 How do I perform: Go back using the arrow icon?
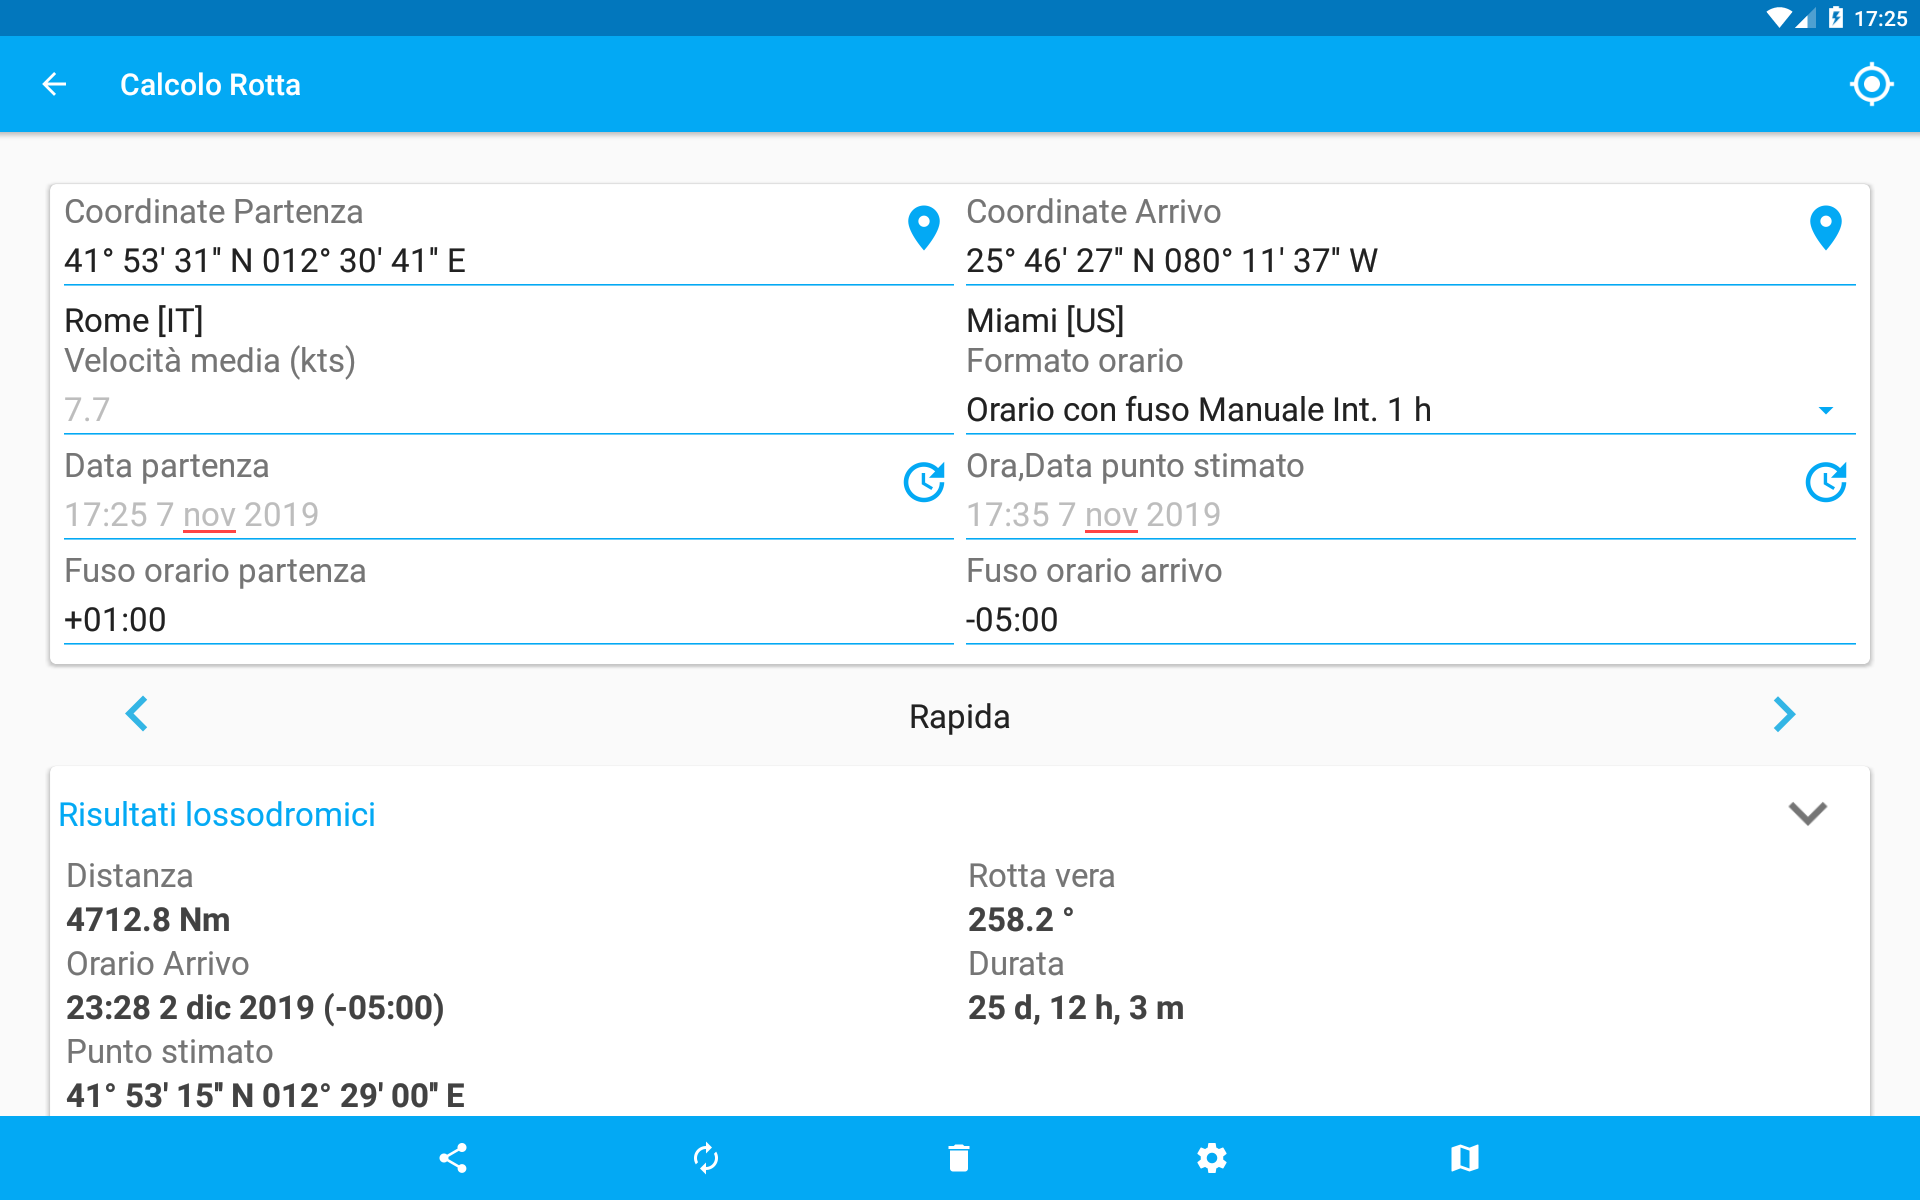[x=54, y=85]
